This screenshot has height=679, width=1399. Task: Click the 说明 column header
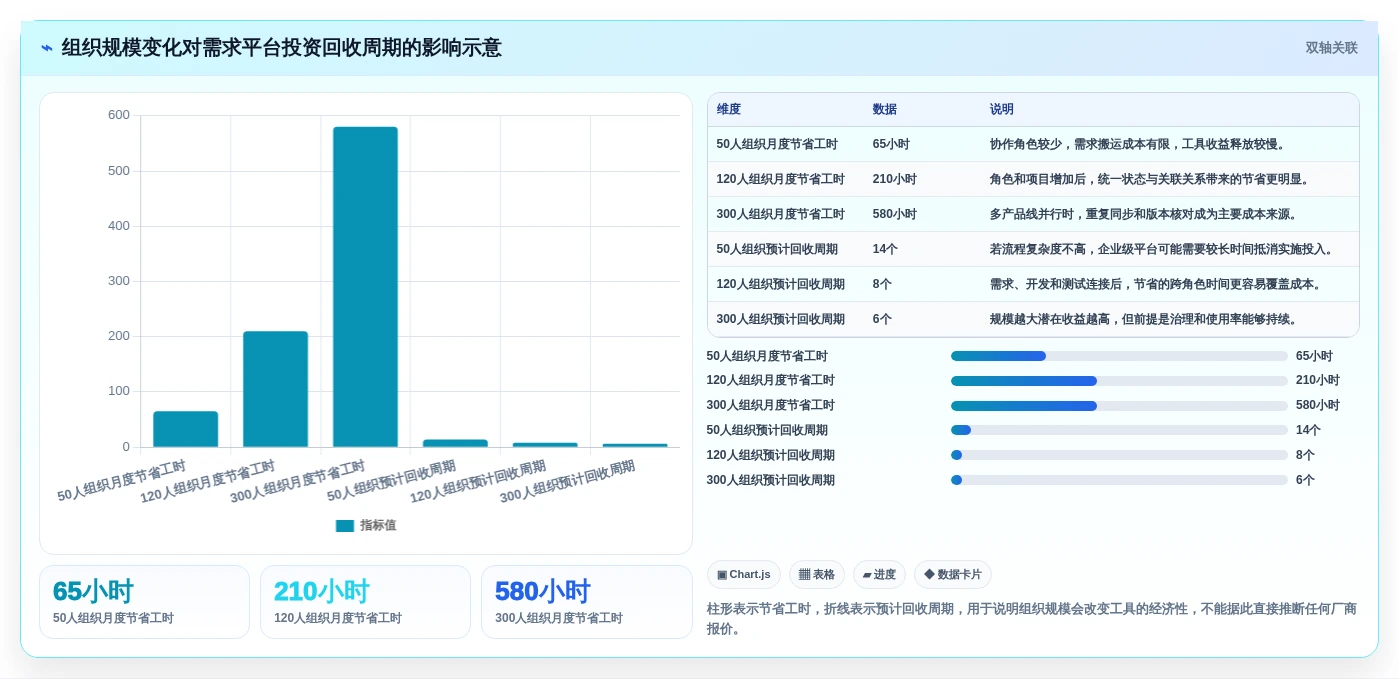tap(1002, 110)
